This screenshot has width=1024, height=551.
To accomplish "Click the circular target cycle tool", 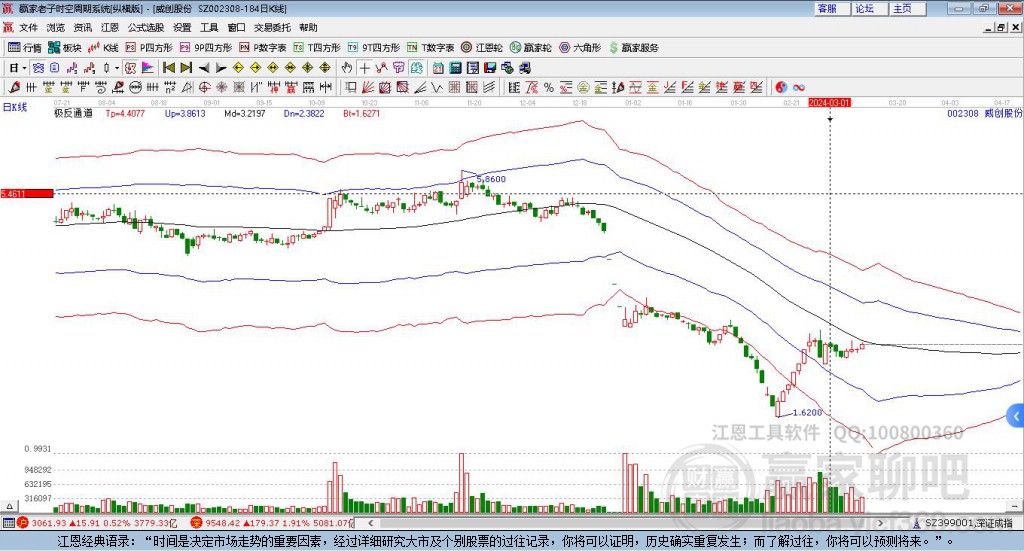I will (x=204, y=87).
